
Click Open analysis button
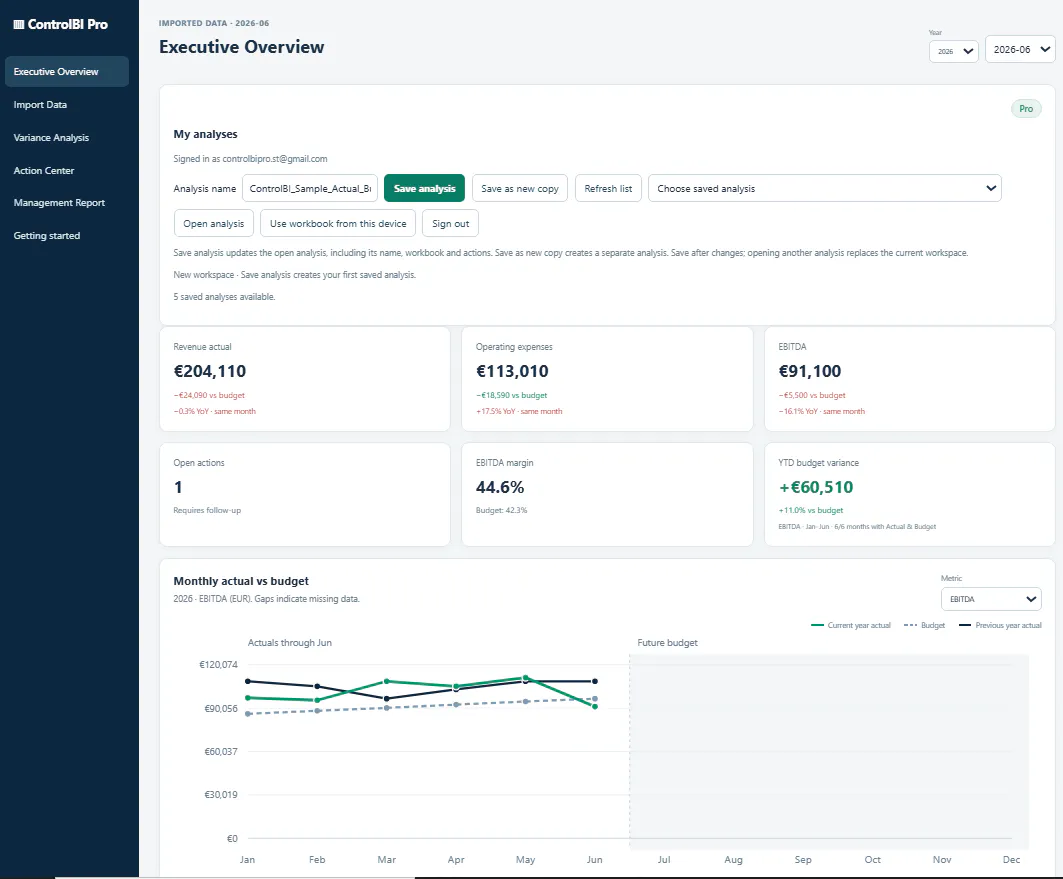click(x=214, y=224)
